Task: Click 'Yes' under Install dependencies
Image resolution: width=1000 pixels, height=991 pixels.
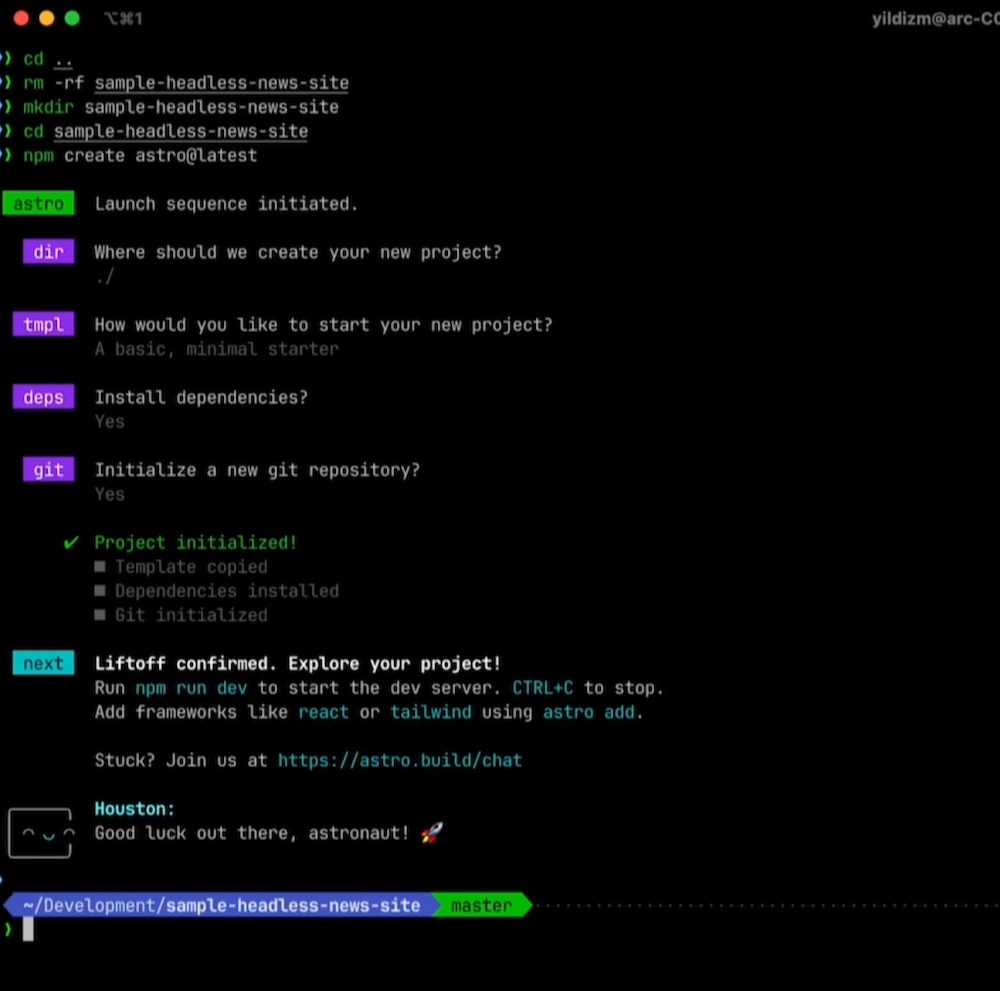Action: click(x=110, y=422)
